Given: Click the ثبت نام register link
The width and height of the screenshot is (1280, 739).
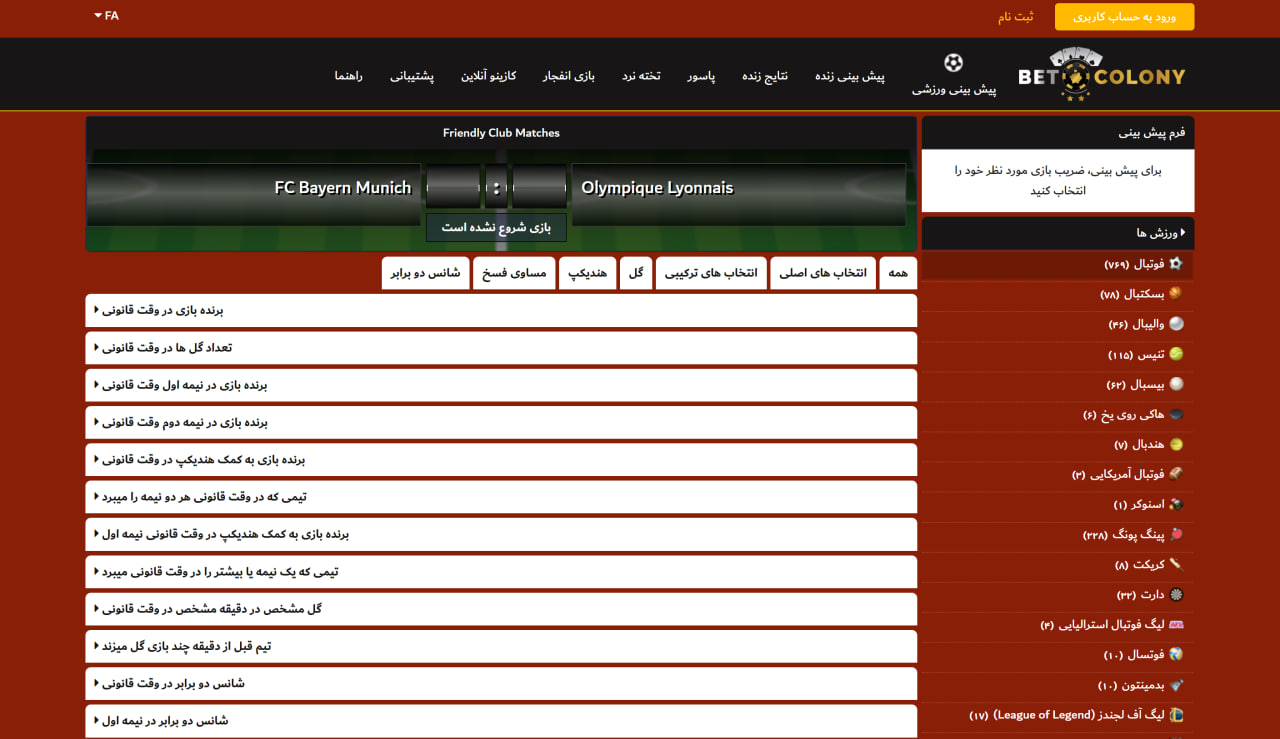Looking at the screenshot, I should [x=1015, y=17].
